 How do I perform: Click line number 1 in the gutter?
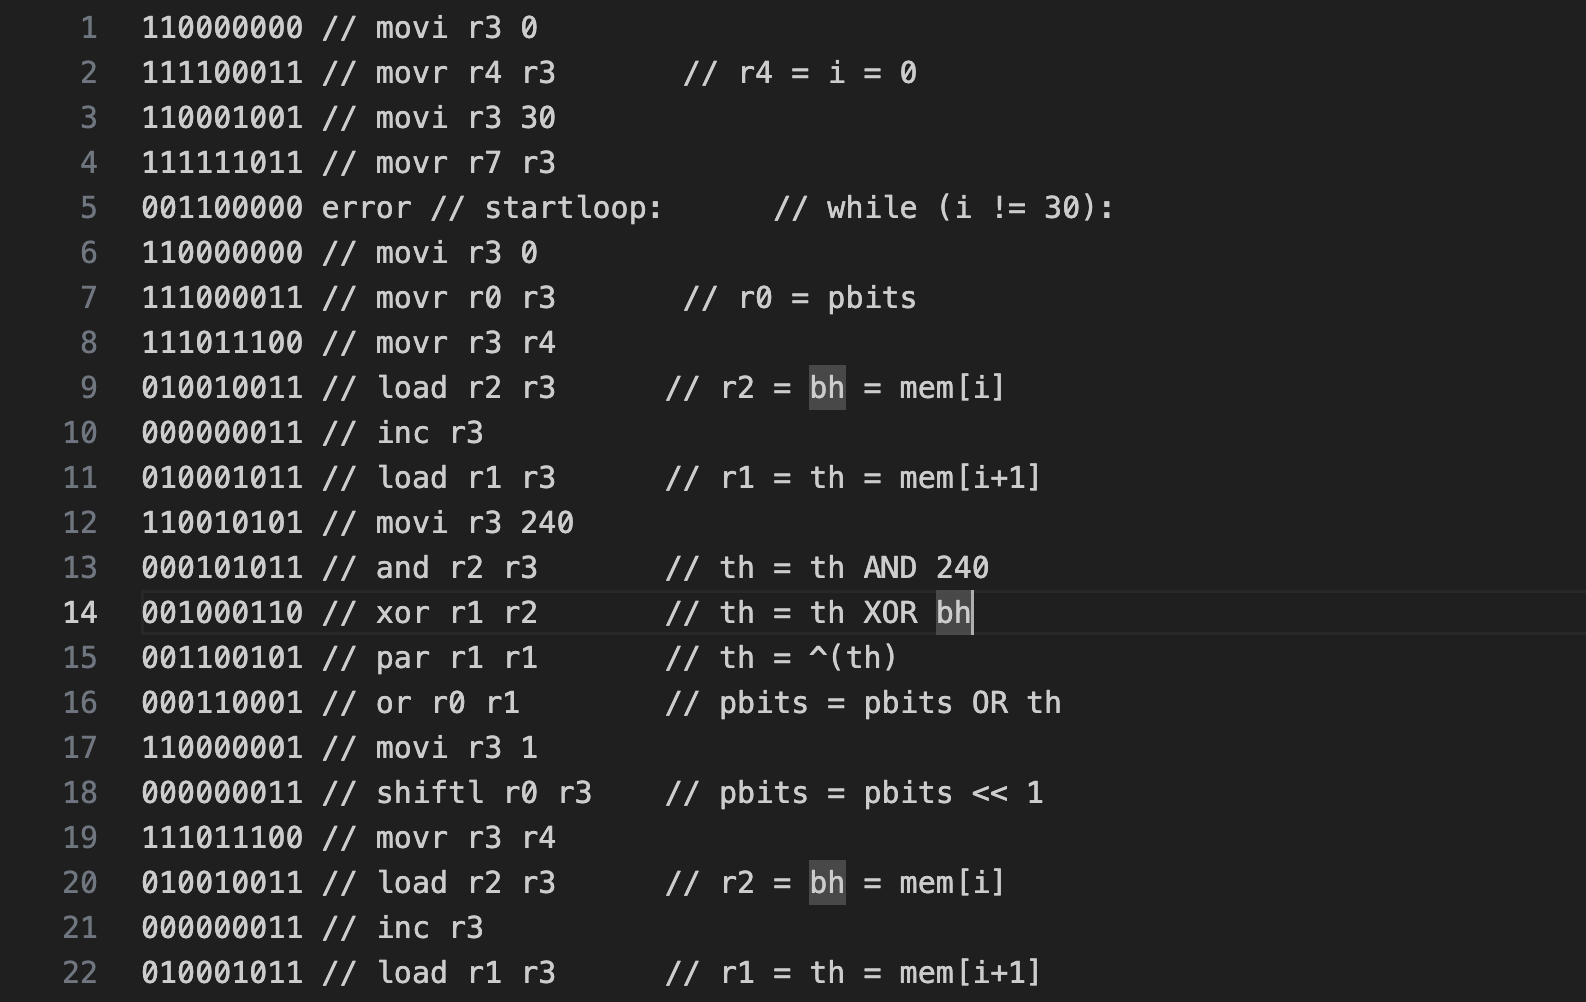coord(89,28)
